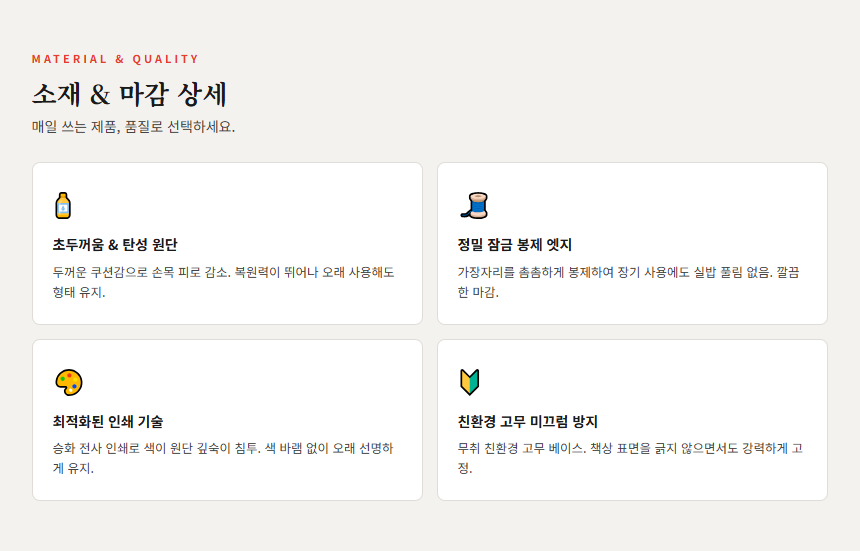This screenshot has height=551, width=860.
Task: Click the ampersand in the '소재 & 마감 상세' heading
Action: coord(99,96)
